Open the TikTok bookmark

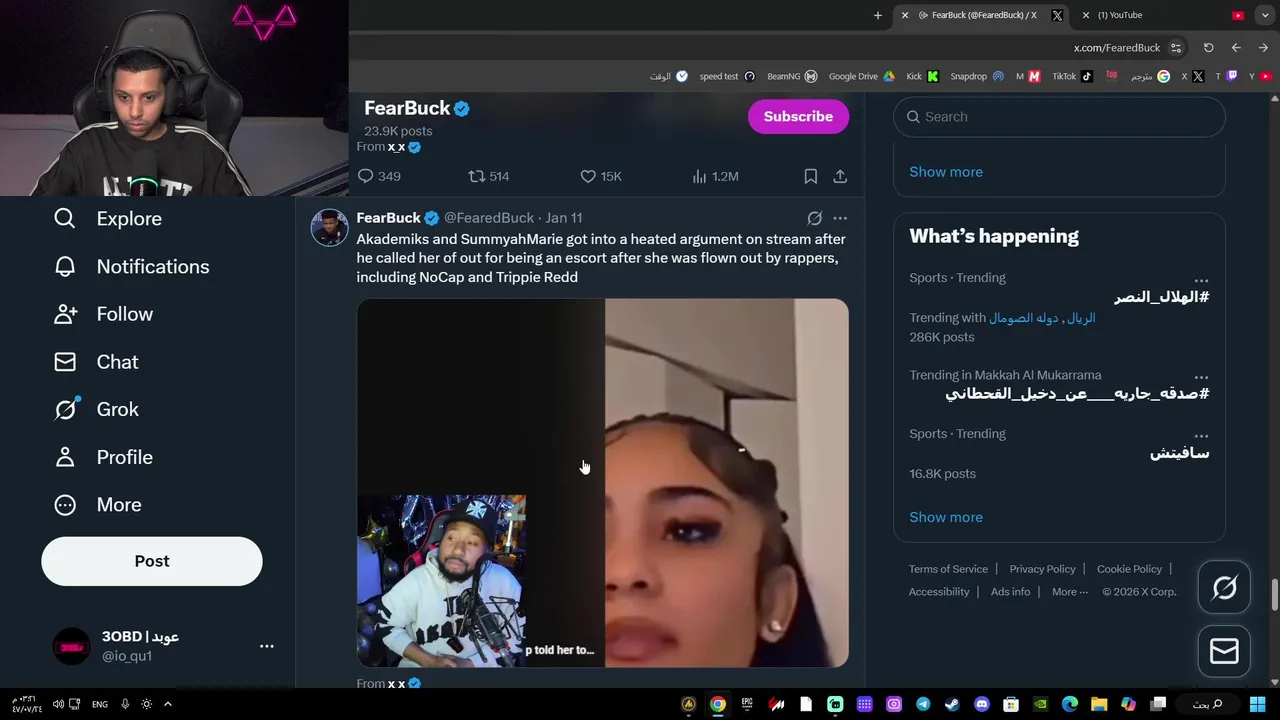tap(1072, 76)
